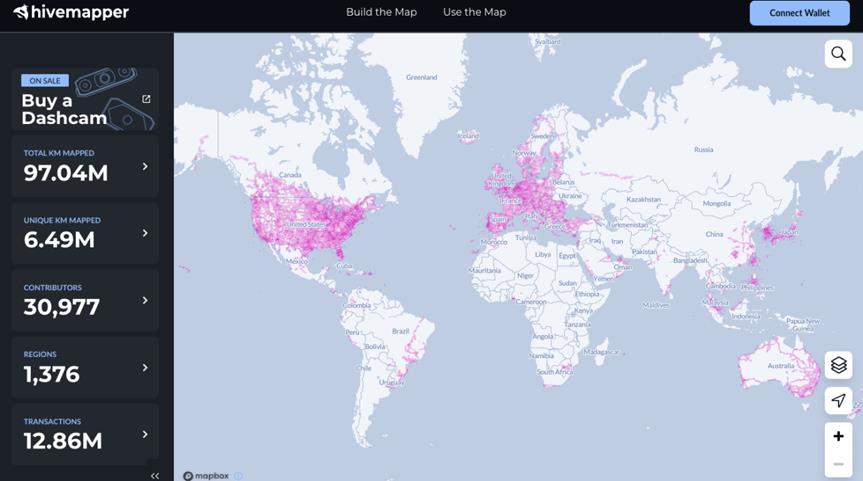Select 6.49M unique km value
863x481 pixels.
tap(59, 240)
